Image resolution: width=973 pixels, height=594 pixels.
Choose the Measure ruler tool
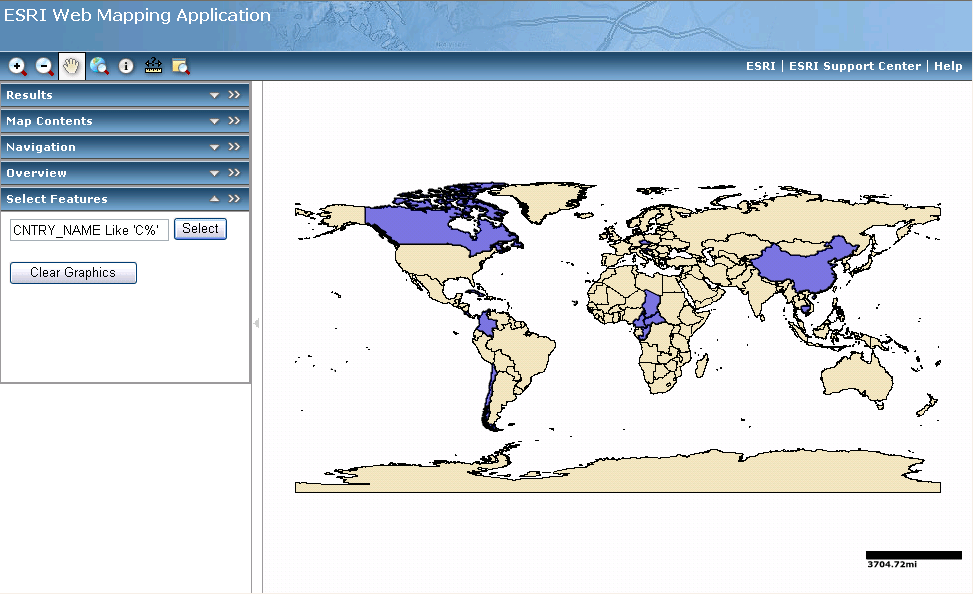coord(153,66)
